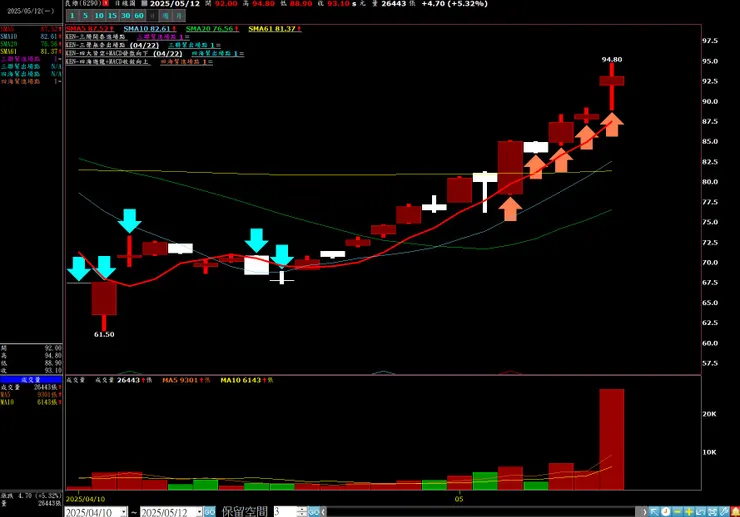
Task: Click the orange clock icon
Action: [x=665, y=512]
